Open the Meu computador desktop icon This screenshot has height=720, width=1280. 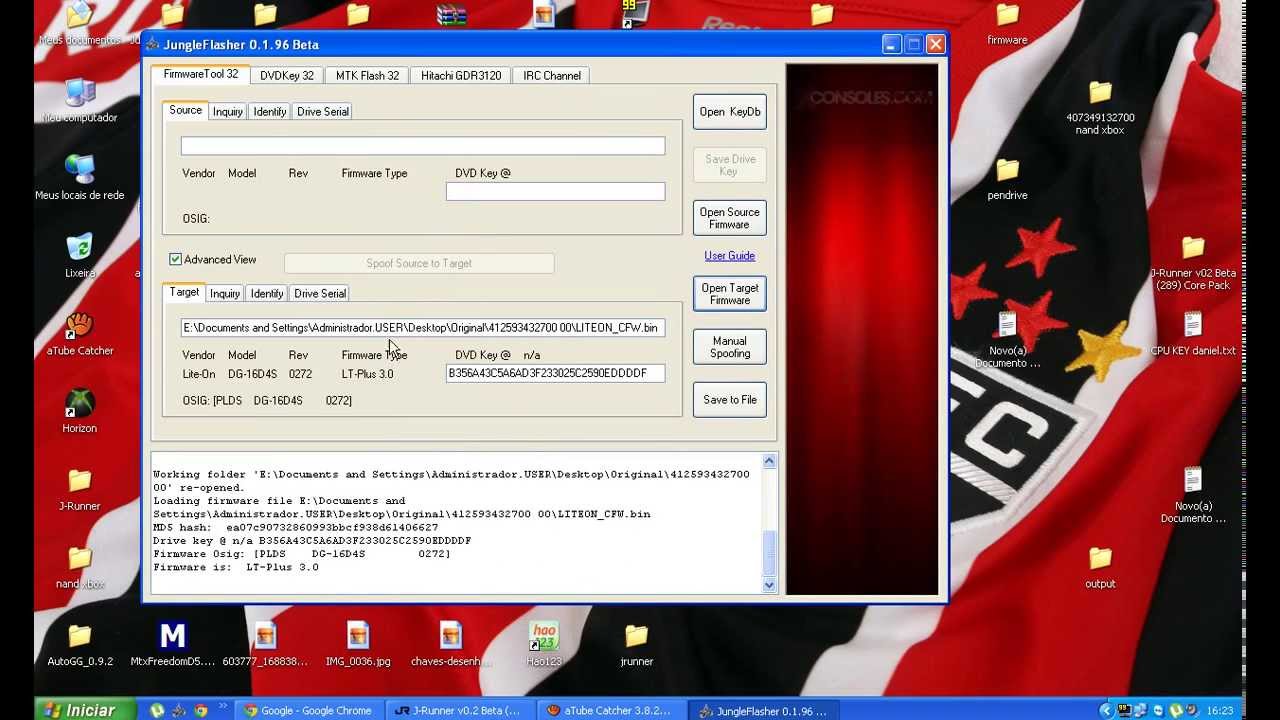80,93
